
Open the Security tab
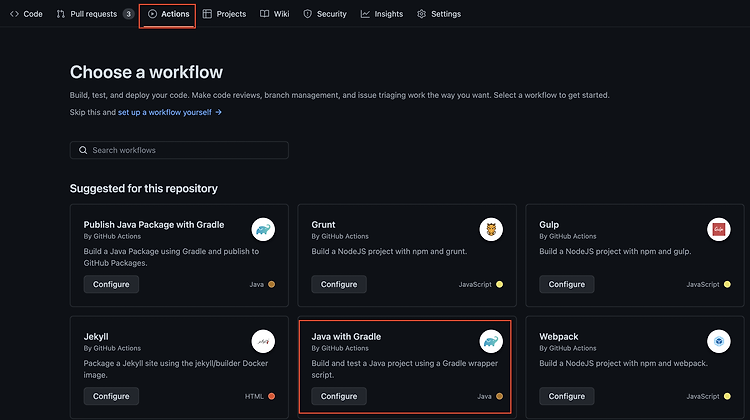pos(325,14)
